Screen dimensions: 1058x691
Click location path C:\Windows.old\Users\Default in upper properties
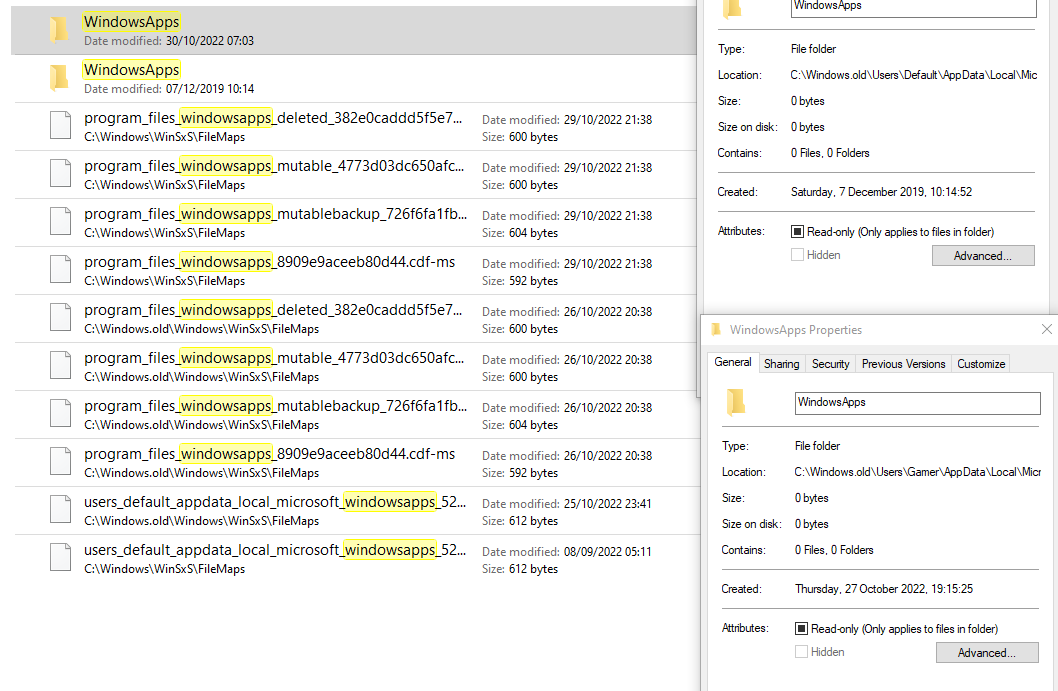(x=914, y=75)
